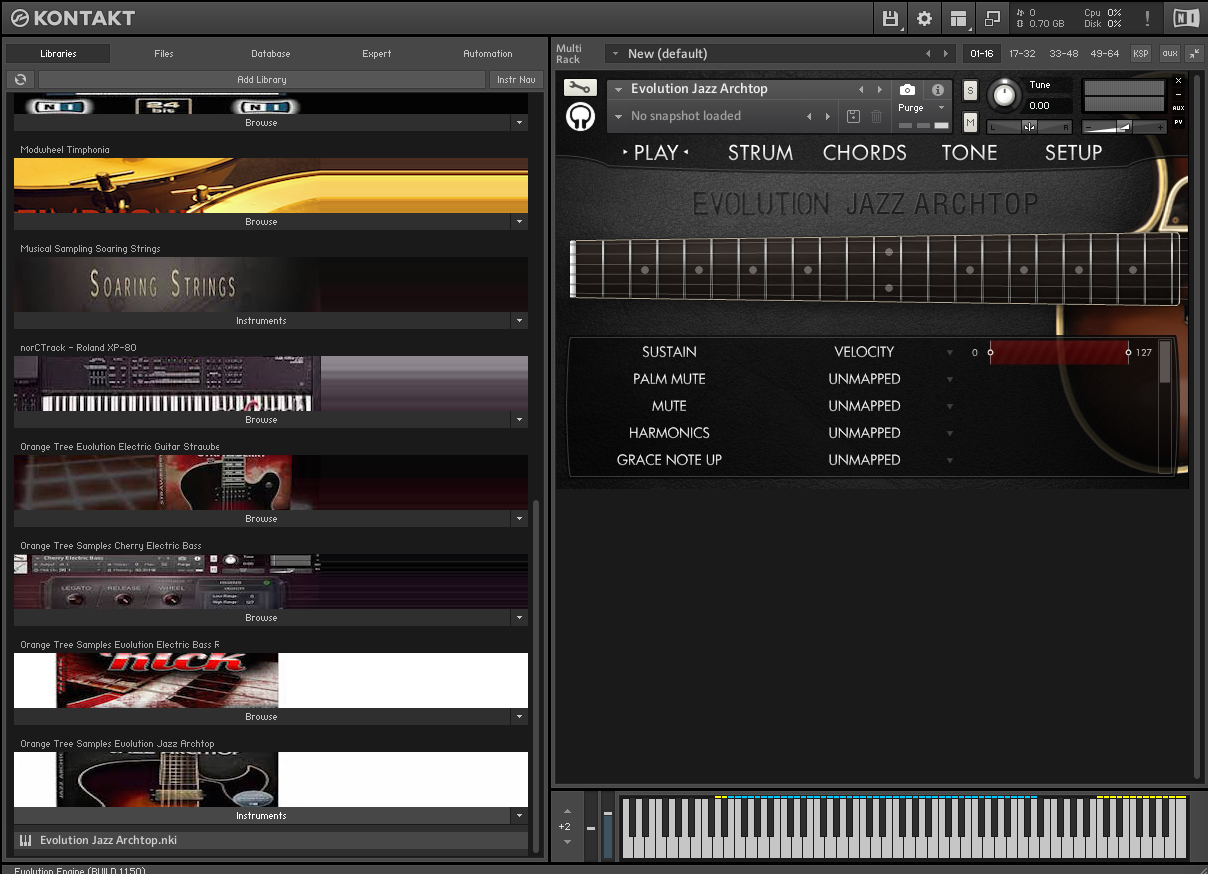Switch to the Database tab
The image size is (1208, 874).
(x=271, y=54)
